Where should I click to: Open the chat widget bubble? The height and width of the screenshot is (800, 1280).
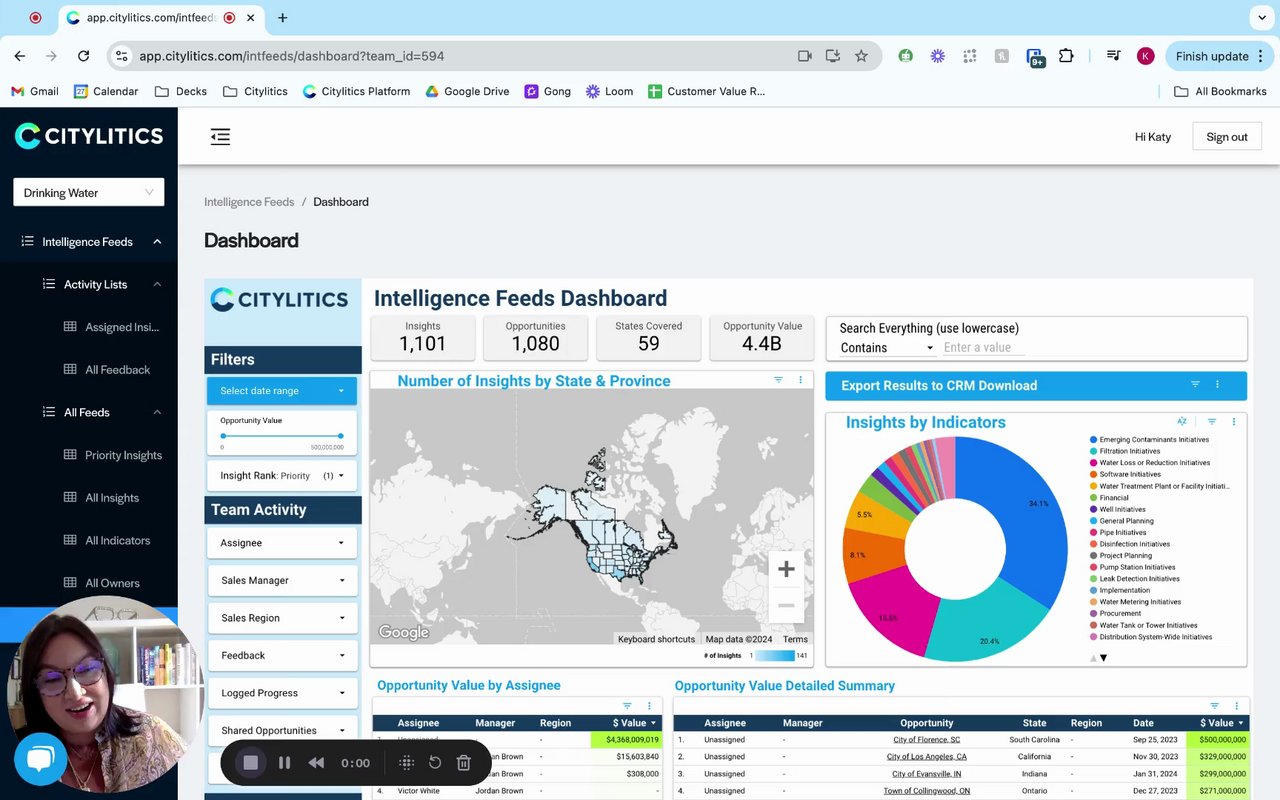(x=40, y=759)
